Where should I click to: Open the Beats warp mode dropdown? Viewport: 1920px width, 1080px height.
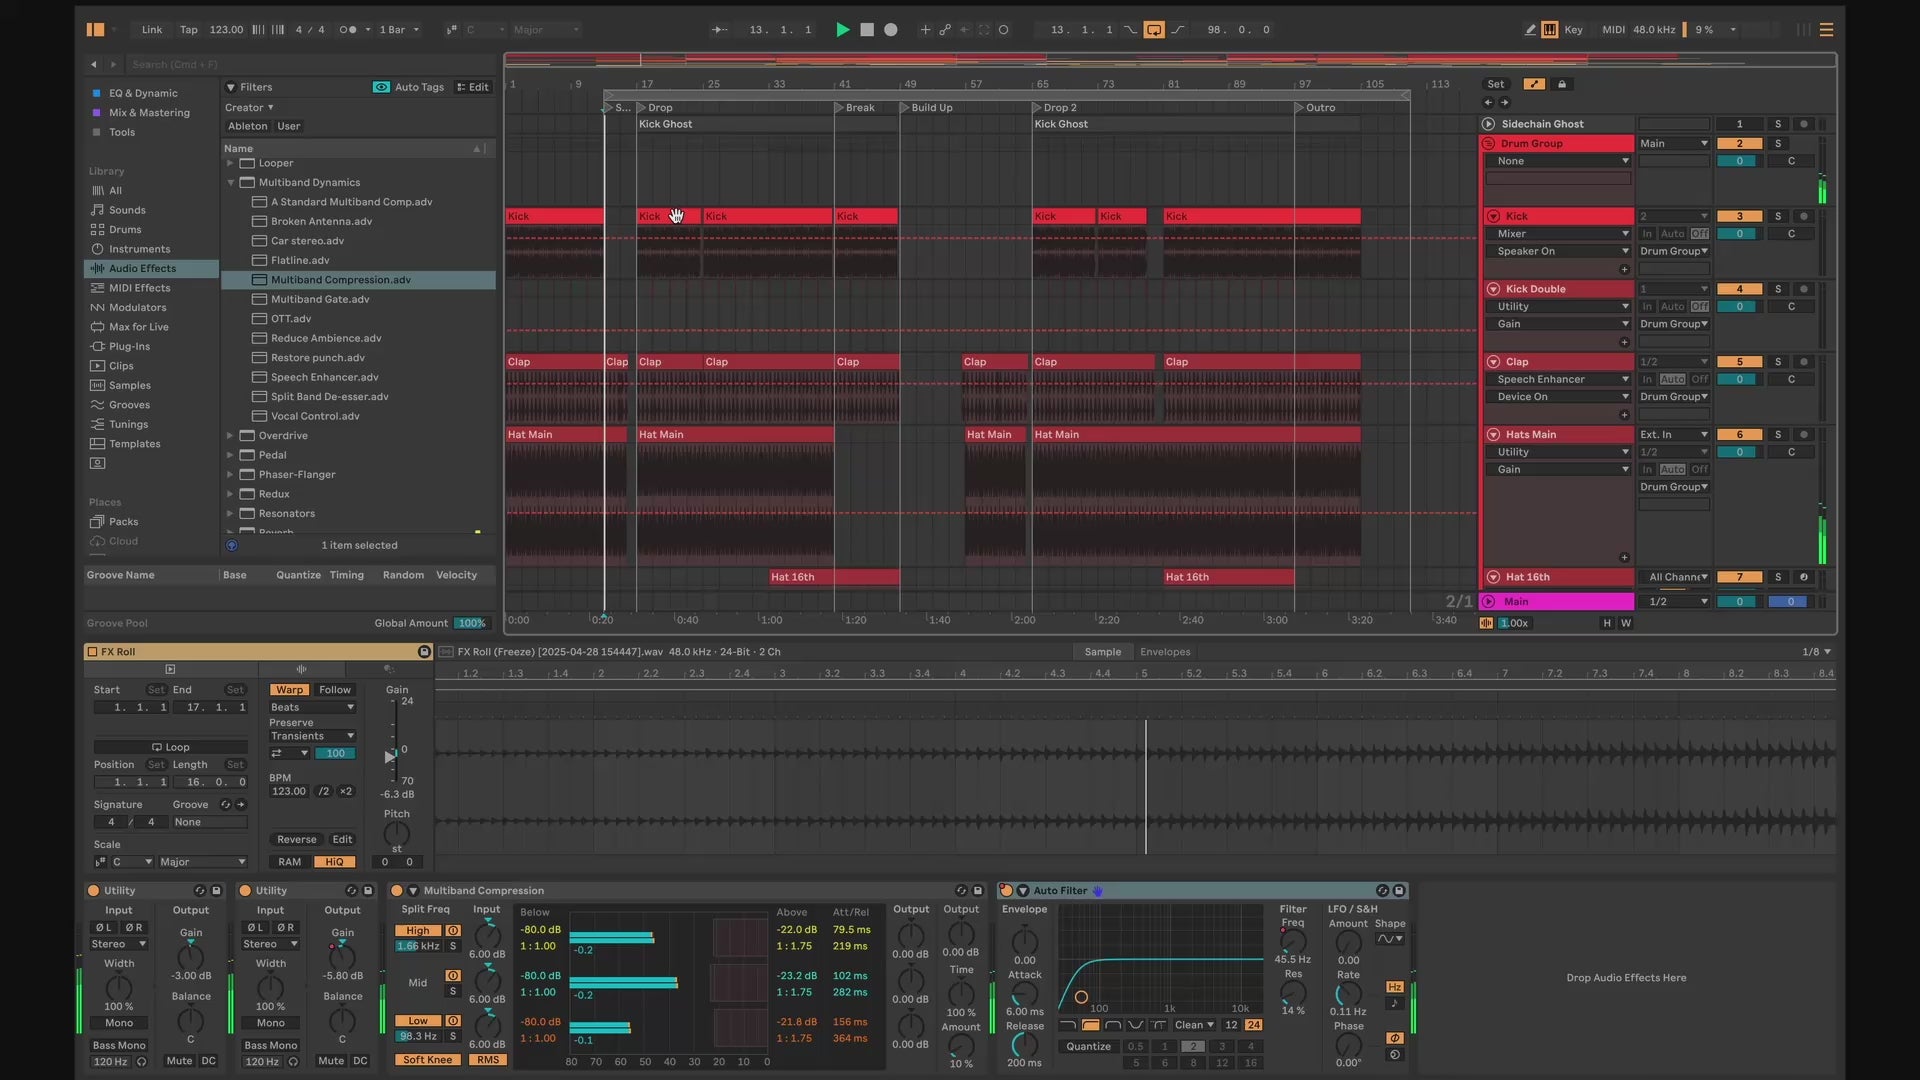click(x=312, y=707)
